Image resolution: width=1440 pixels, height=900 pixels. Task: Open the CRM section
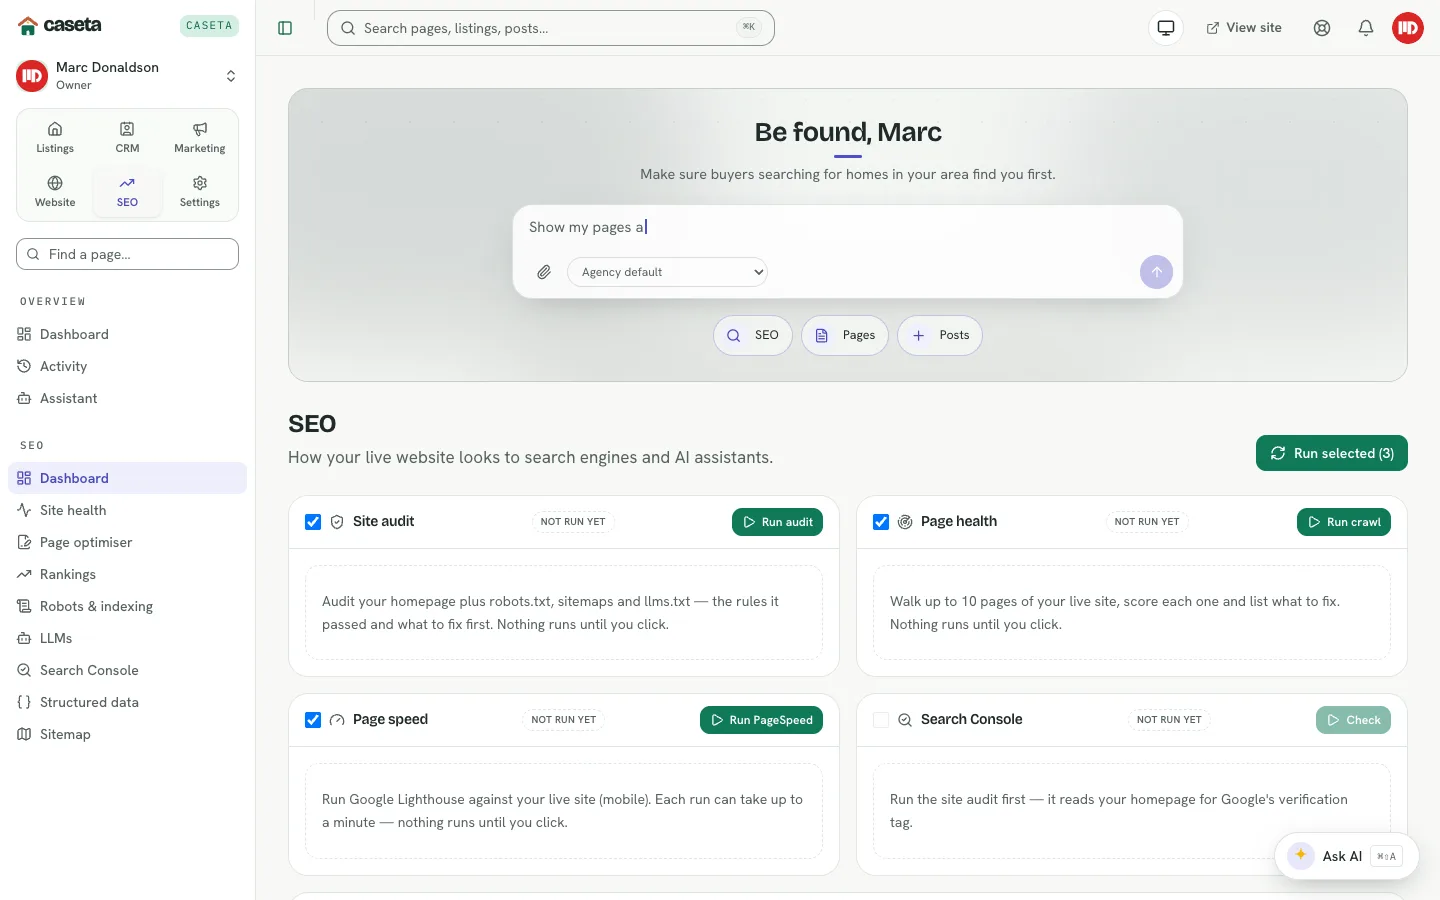tap(127, 138)
